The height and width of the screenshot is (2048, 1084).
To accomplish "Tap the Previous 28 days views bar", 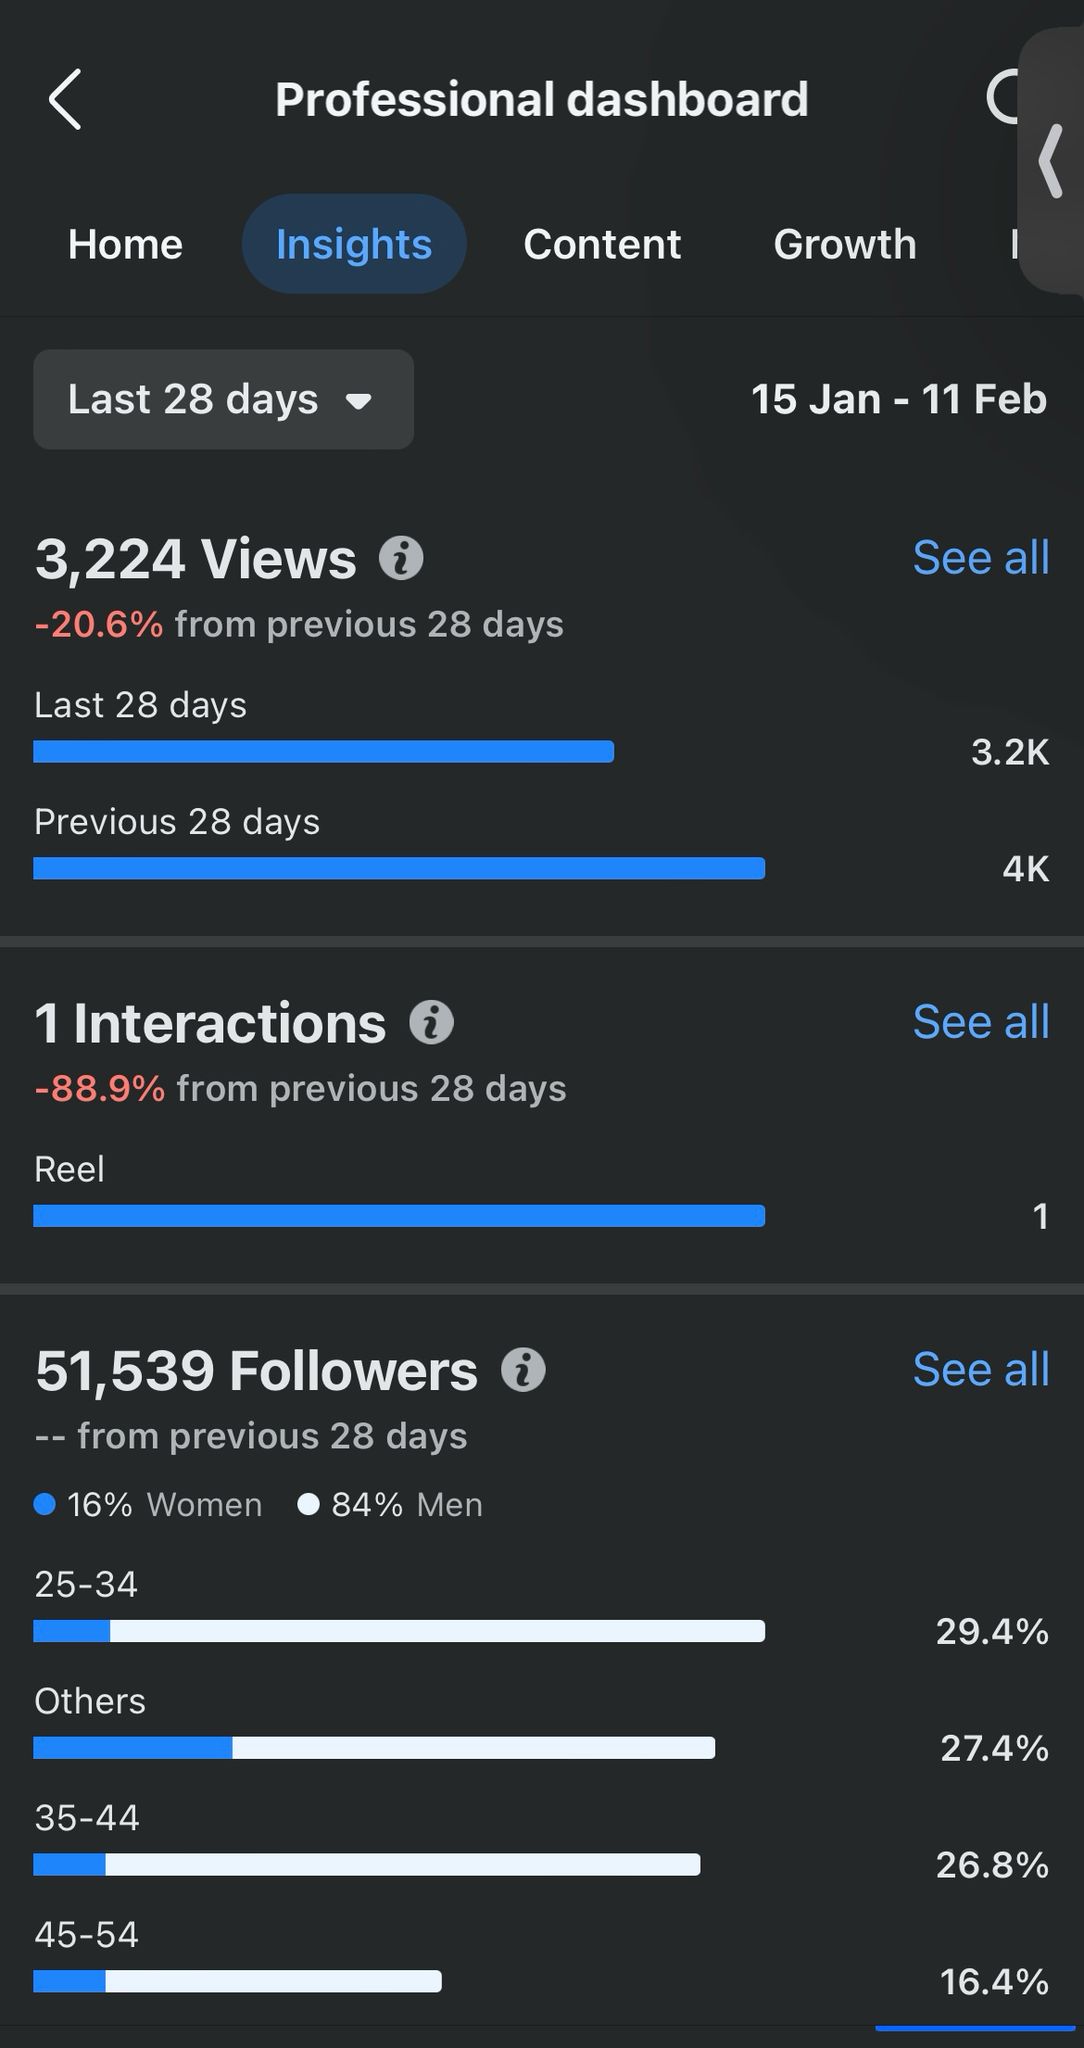I will click(399, 868).
